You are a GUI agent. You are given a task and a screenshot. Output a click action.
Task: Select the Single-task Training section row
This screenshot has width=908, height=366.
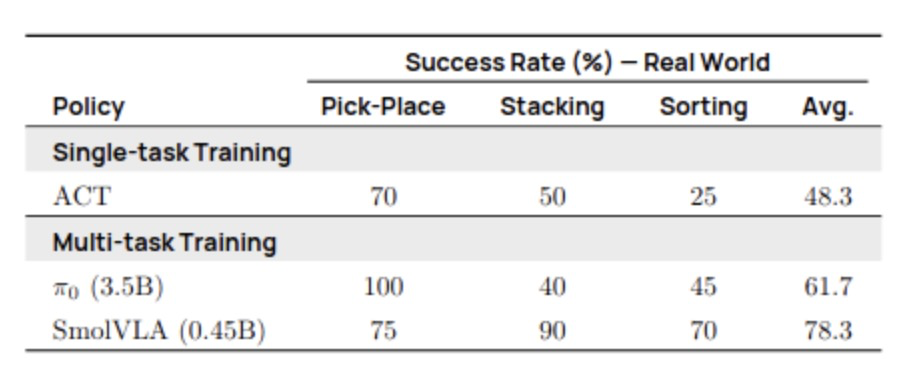click(453, 152)
